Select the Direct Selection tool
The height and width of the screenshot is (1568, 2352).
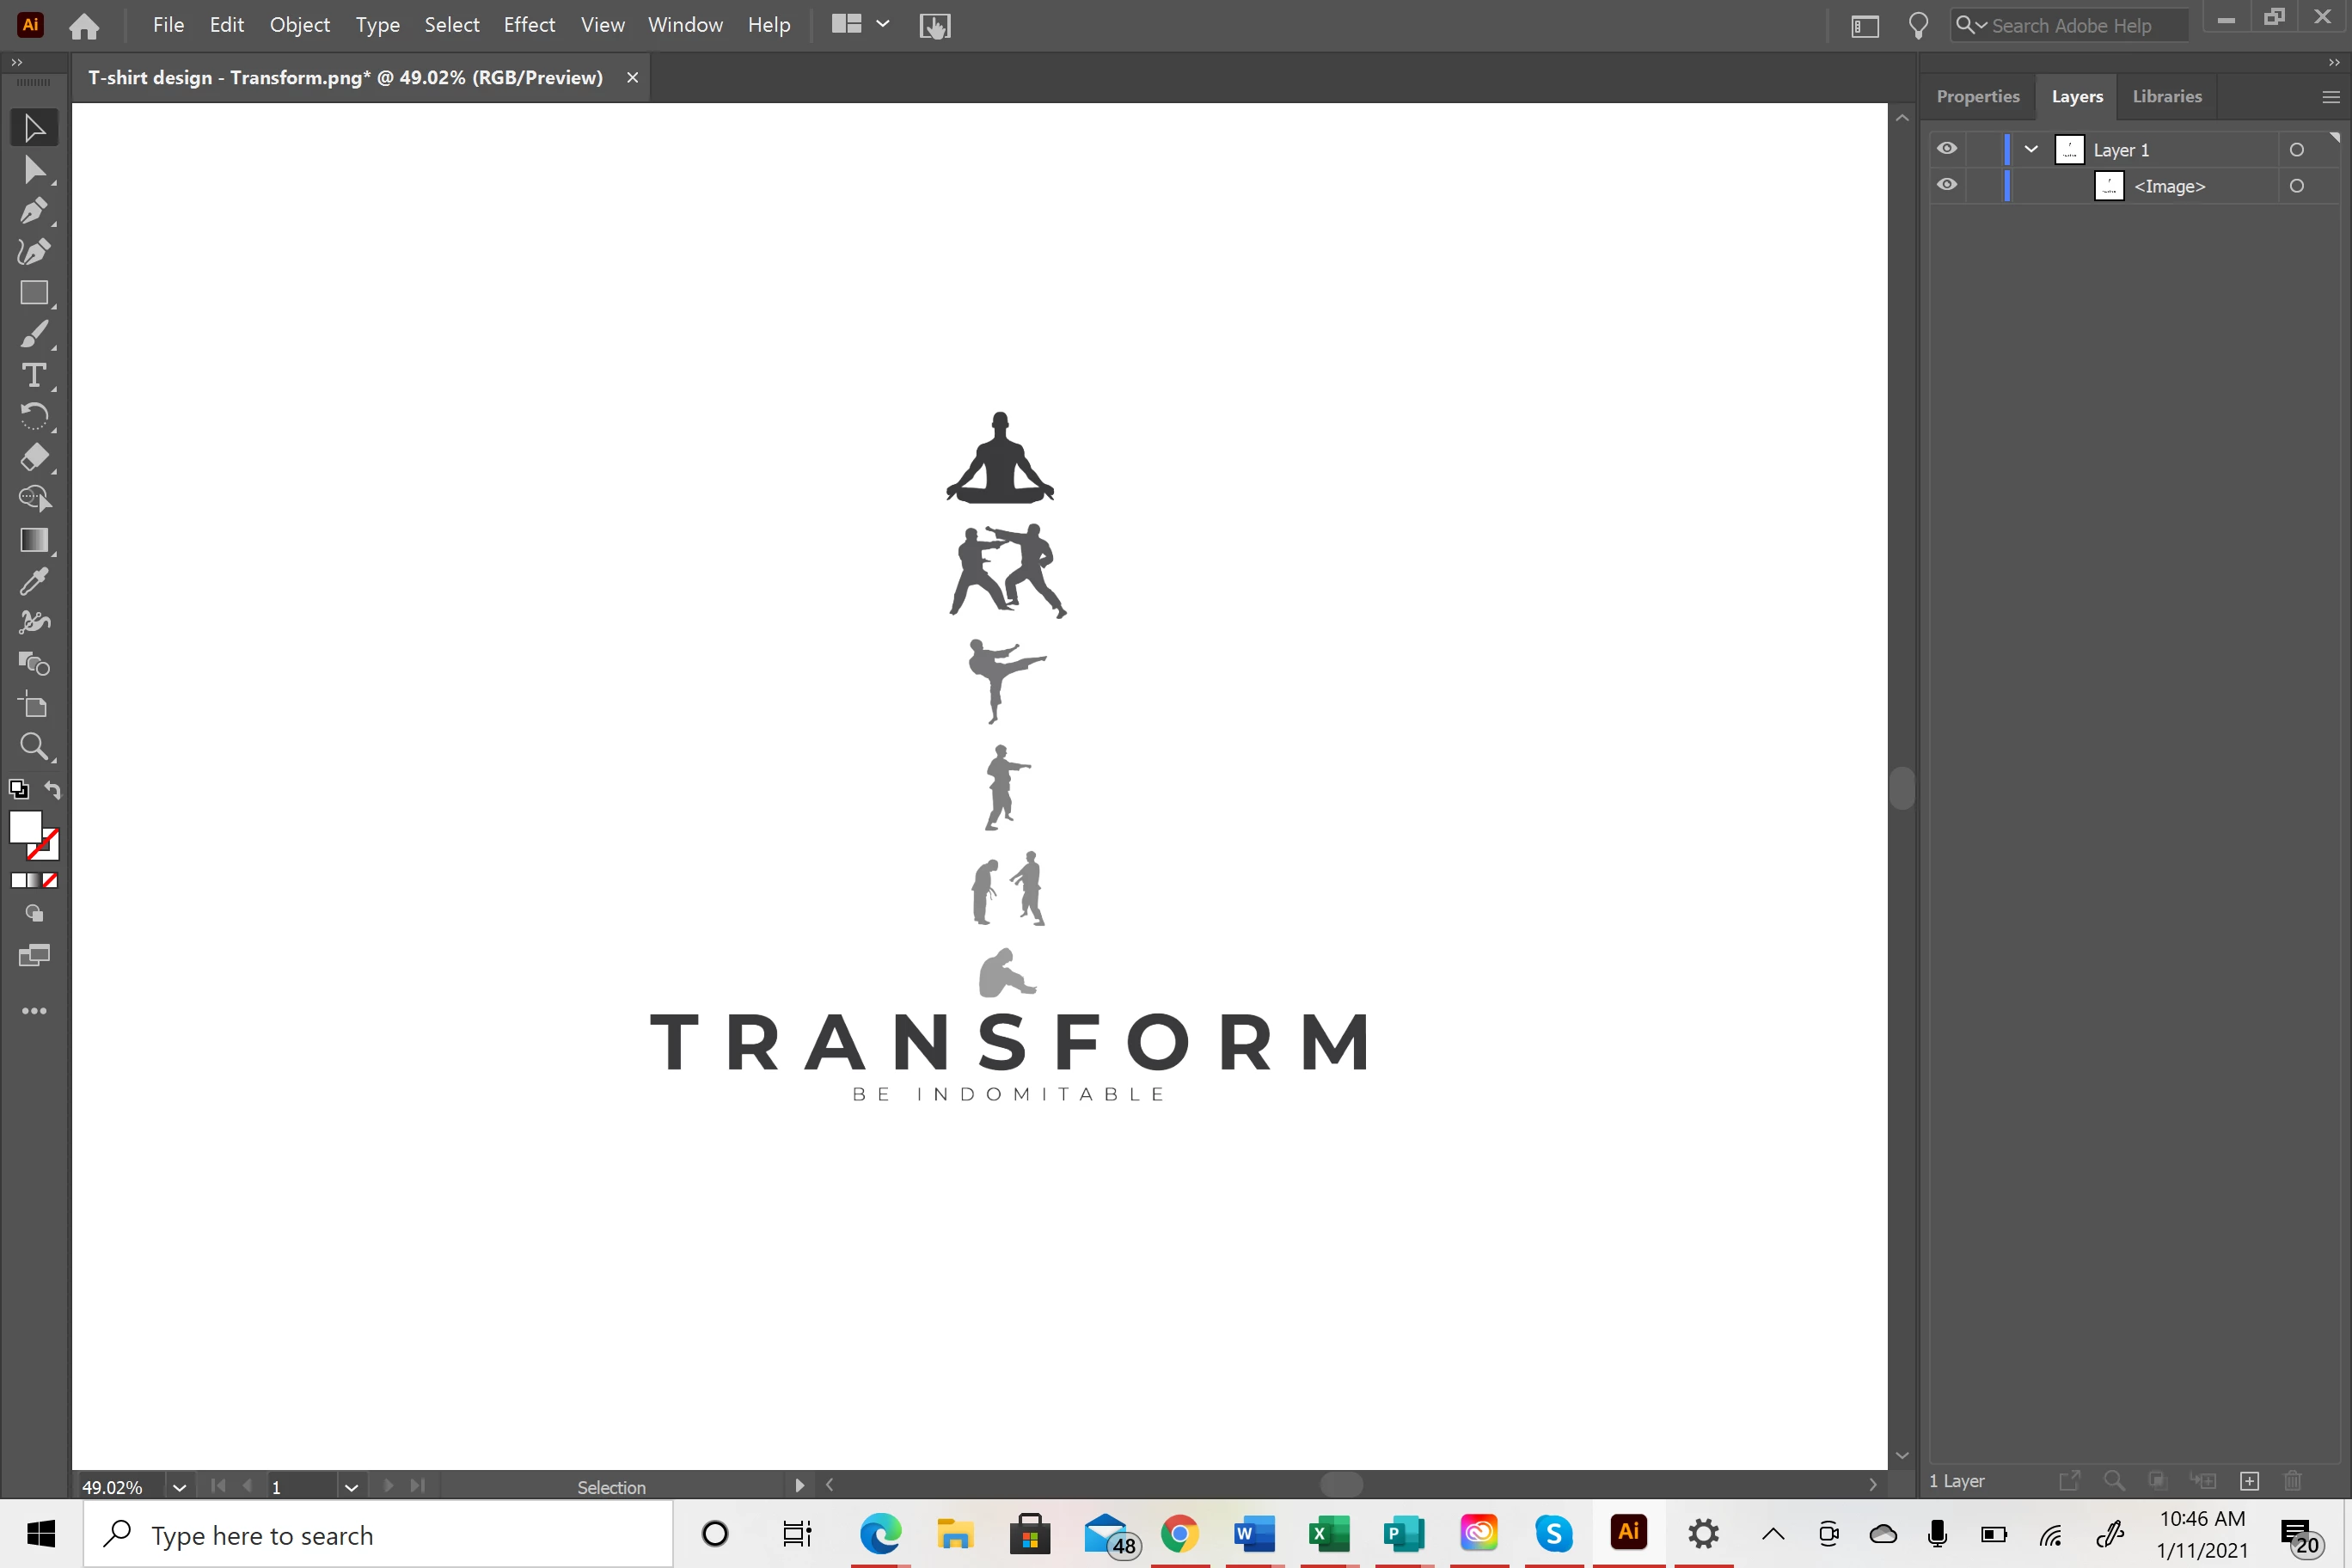coord(33,170)
